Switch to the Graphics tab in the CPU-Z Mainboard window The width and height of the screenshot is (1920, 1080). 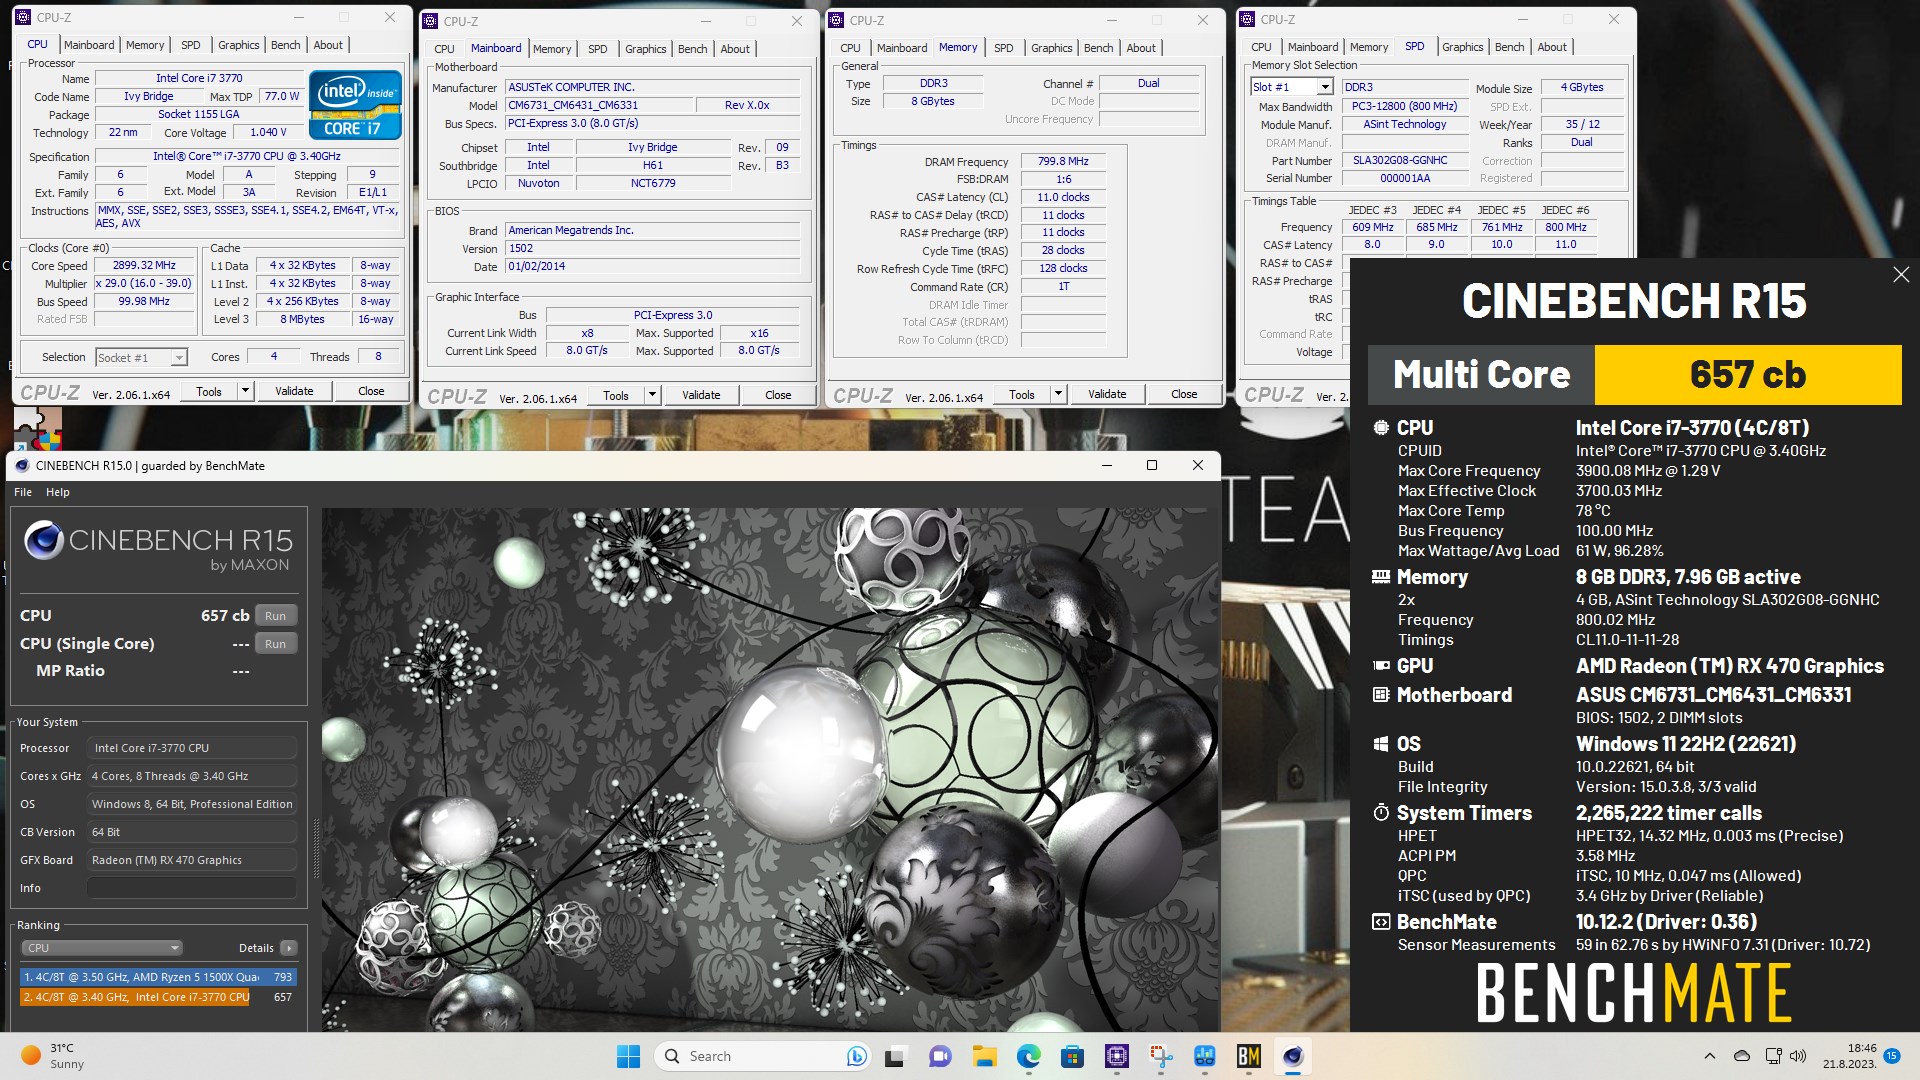pos(645,49)
